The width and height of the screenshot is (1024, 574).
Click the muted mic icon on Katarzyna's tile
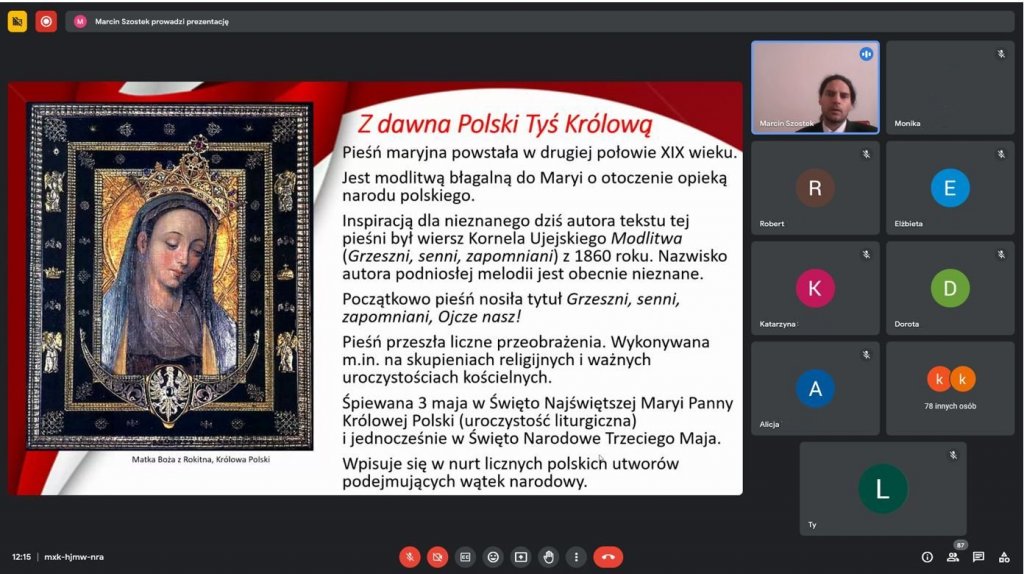click(866, 255)
